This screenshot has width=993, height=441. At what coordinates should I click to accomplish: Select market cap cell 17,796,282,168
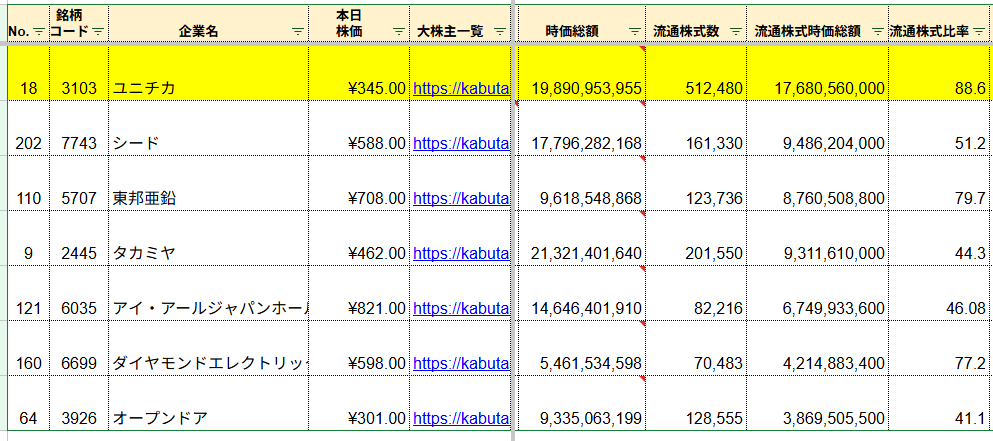point(581,129)
